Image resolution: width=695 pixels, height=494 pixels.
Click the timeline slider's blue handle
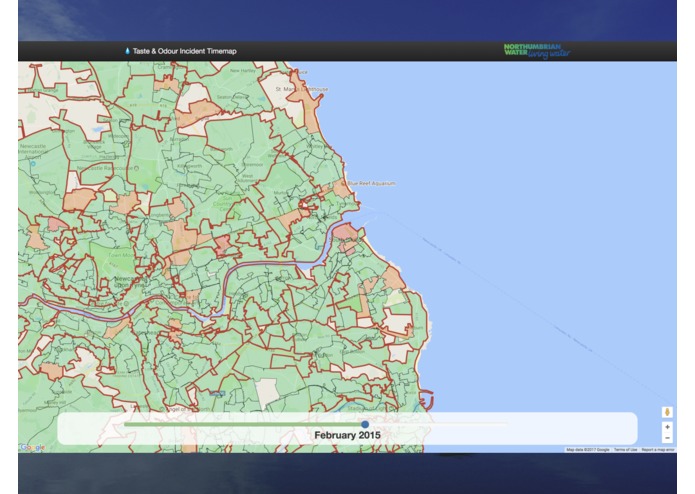(365, 424)
